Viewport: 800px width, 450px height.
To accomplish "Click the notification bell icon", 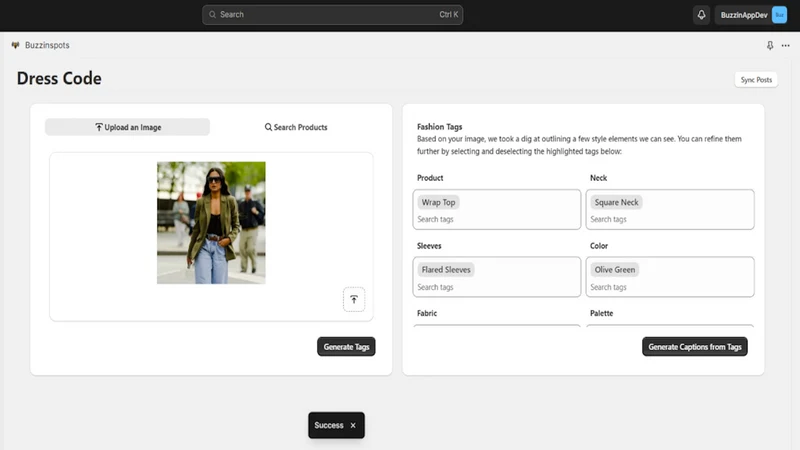I will point(702,15).
